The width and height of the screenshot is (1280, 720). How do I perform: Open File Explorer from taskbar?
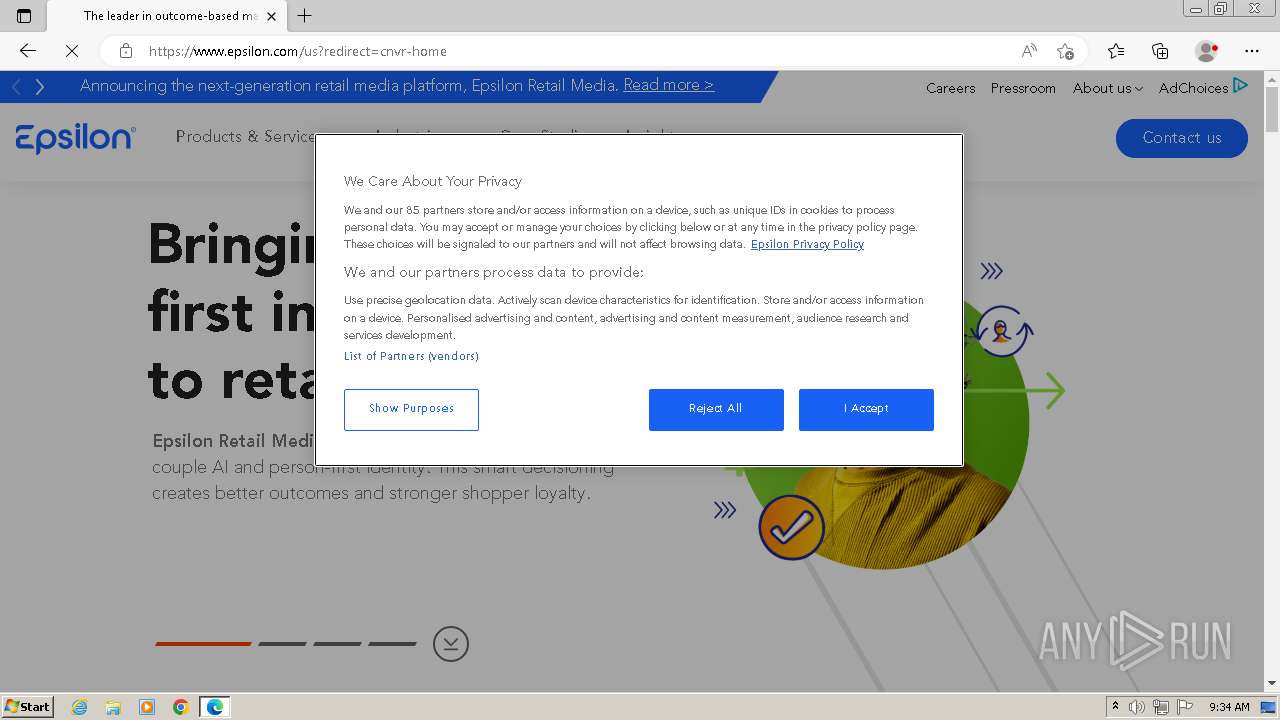coord(113,707)
